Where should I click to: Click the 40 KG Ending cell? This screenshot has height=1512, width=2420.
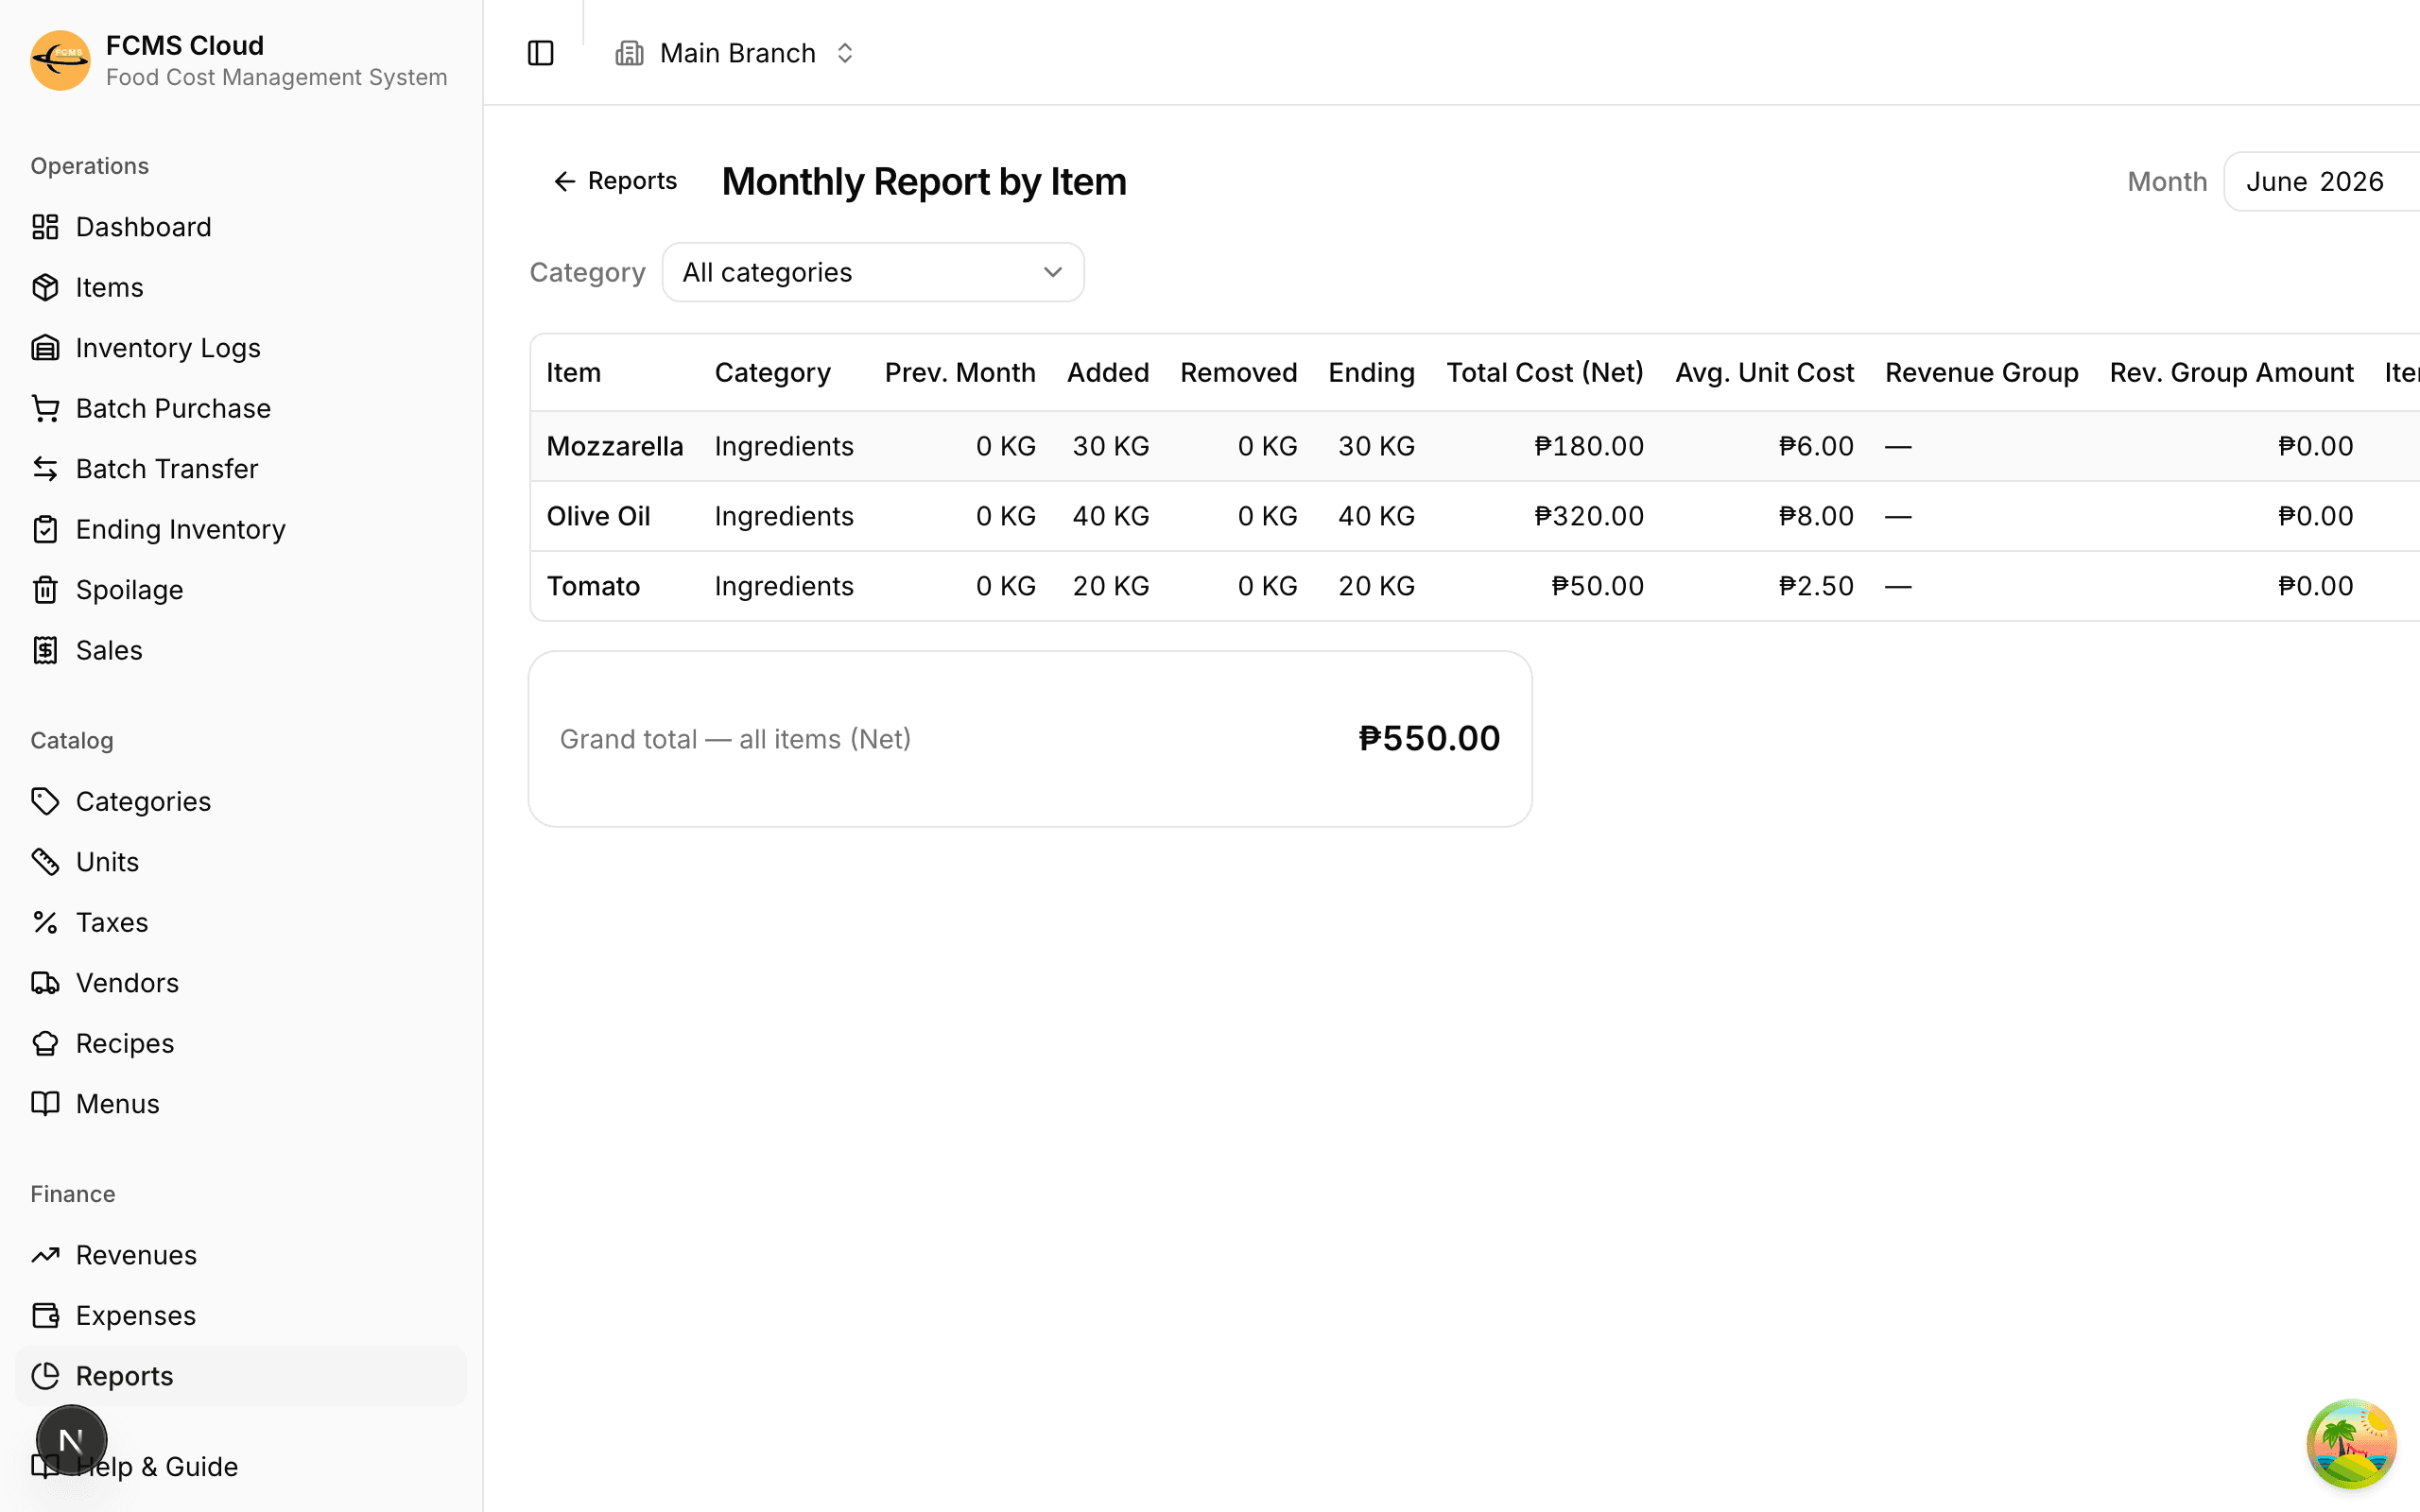(1376, 516)
